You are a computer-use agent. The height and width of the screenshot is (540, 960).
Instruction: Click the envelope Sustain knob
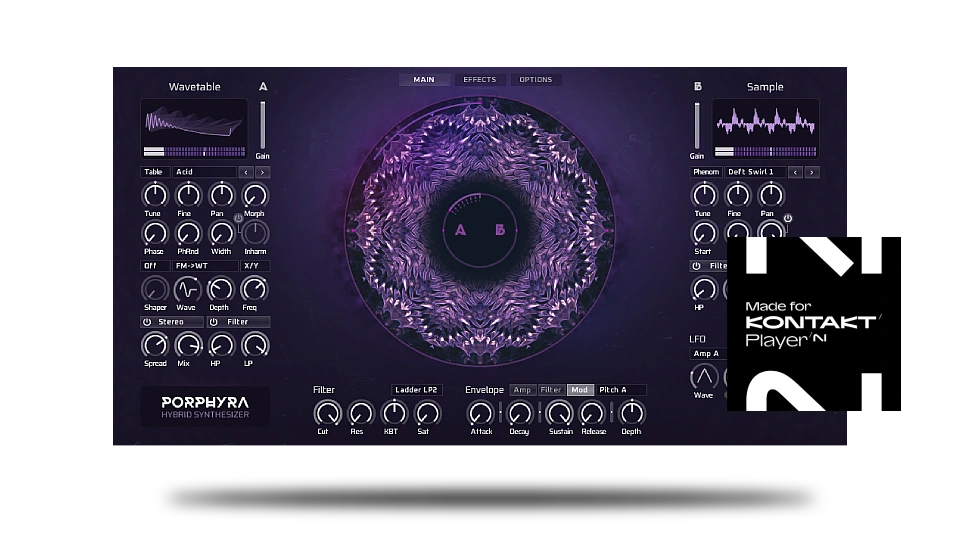coord(559,413)
